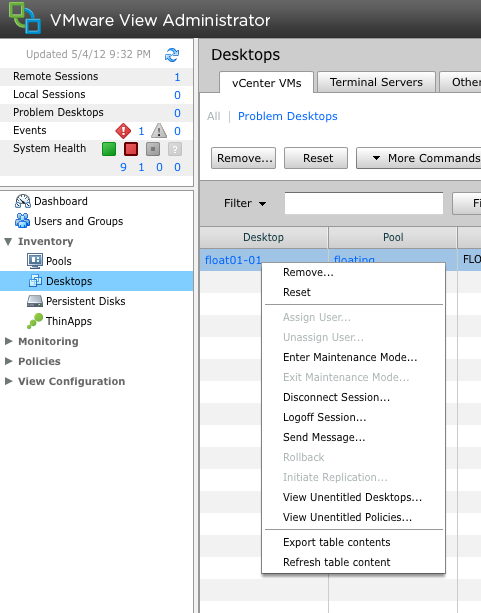
Task: Click the Dashboard gauge icon
Action: [x=23, y=201]
